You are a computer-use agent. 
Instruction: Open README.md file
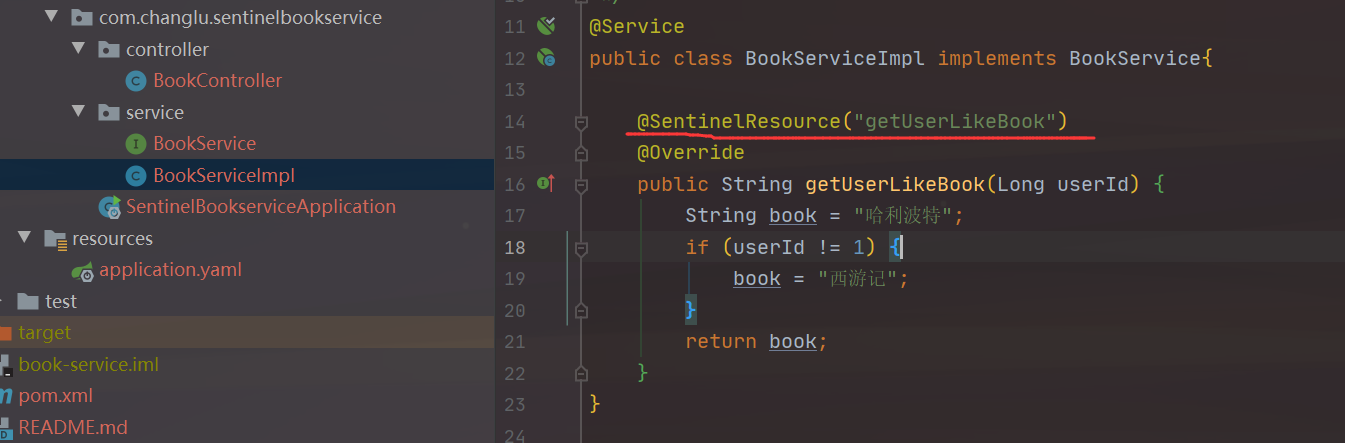73,427
